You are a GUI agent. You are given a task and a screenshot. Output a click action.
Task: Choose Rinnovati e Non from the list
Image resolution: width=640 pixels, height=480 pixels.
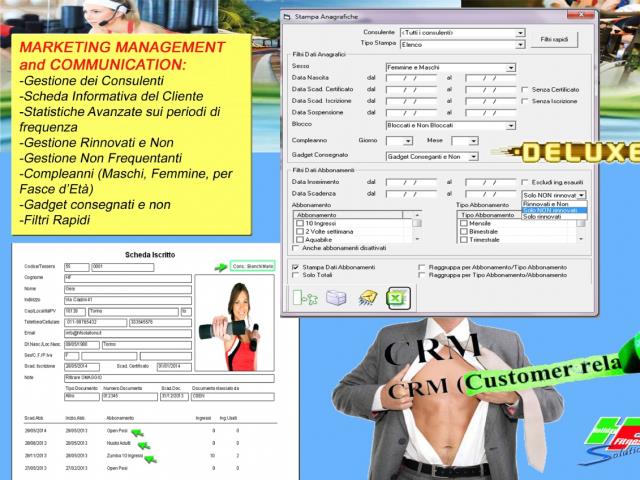tap(554, 204)
